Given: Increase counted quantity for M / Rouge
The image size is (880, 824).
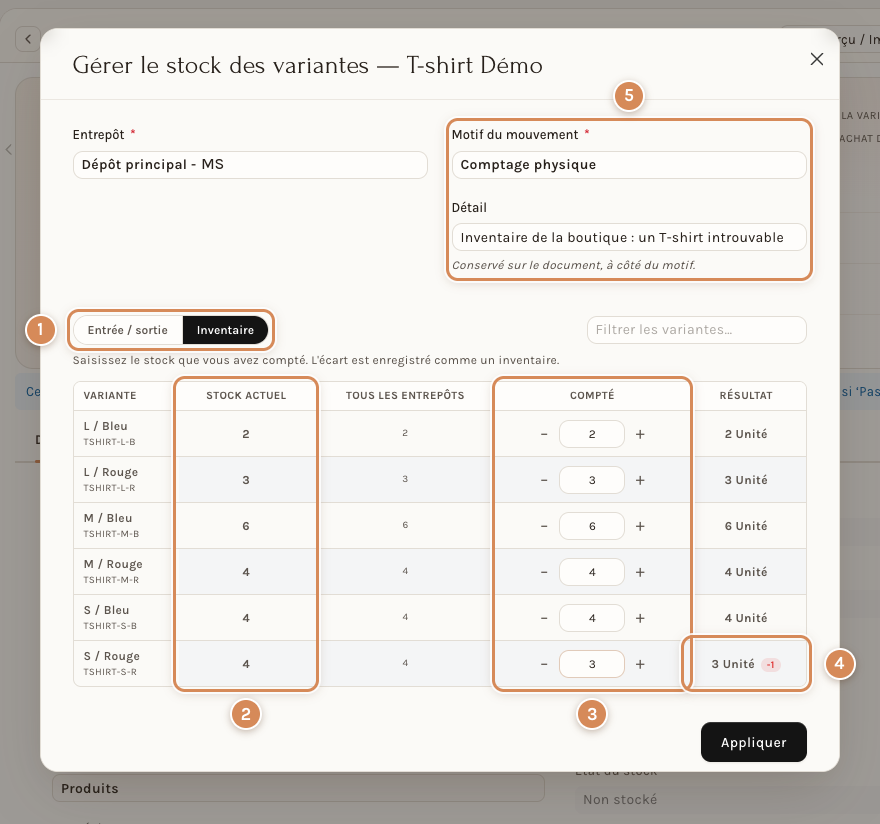Looking at the screenshot, I should click(x=640, y=573).
